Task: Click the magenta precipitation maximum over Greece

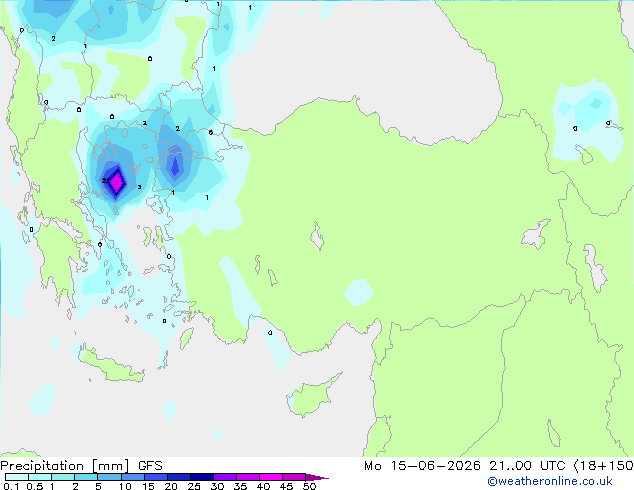Action: [117, 182]
